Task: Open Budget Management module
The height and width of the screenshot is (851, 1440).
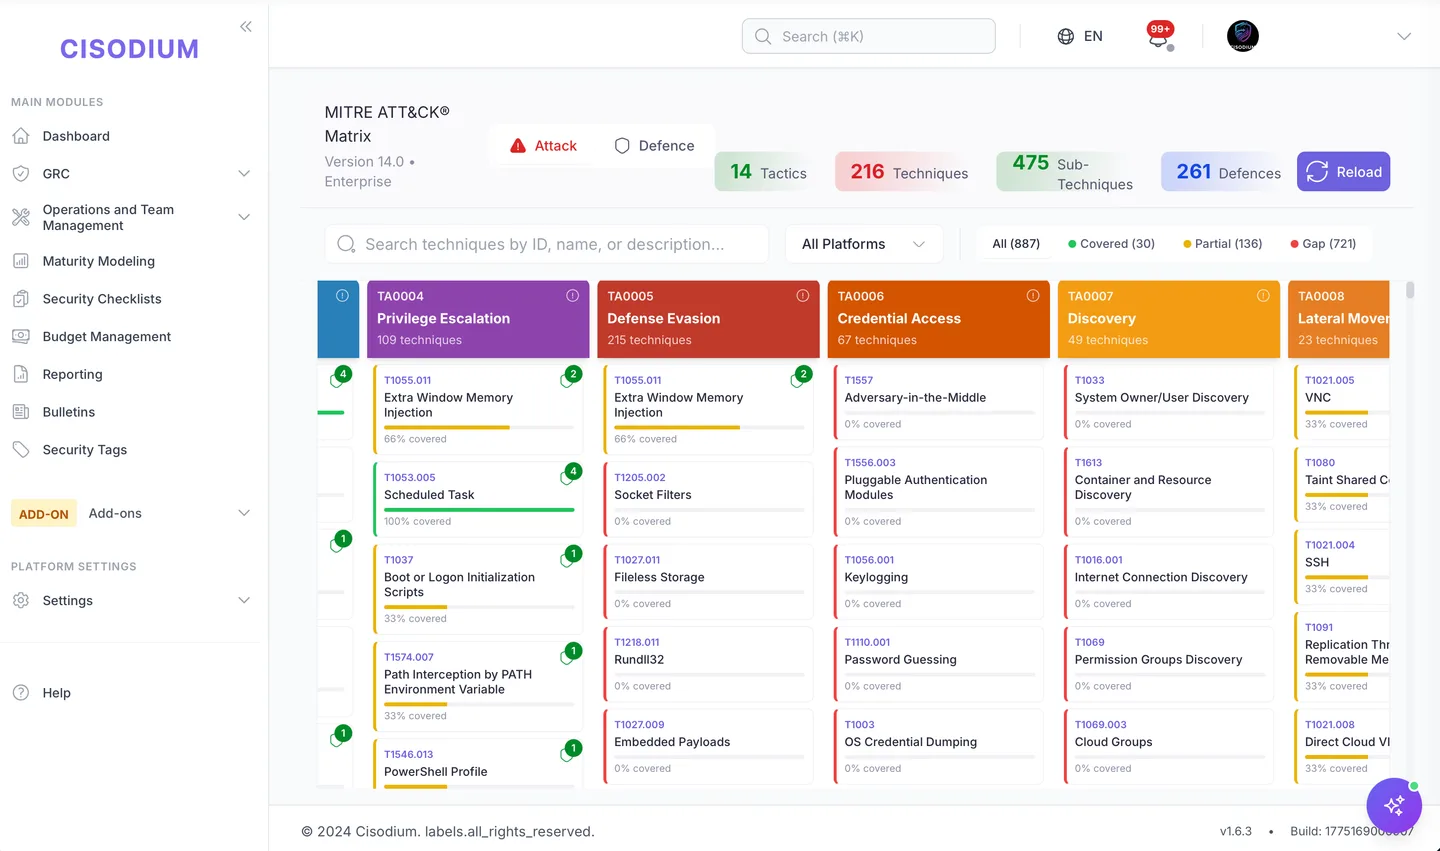Action: point(107,337)
